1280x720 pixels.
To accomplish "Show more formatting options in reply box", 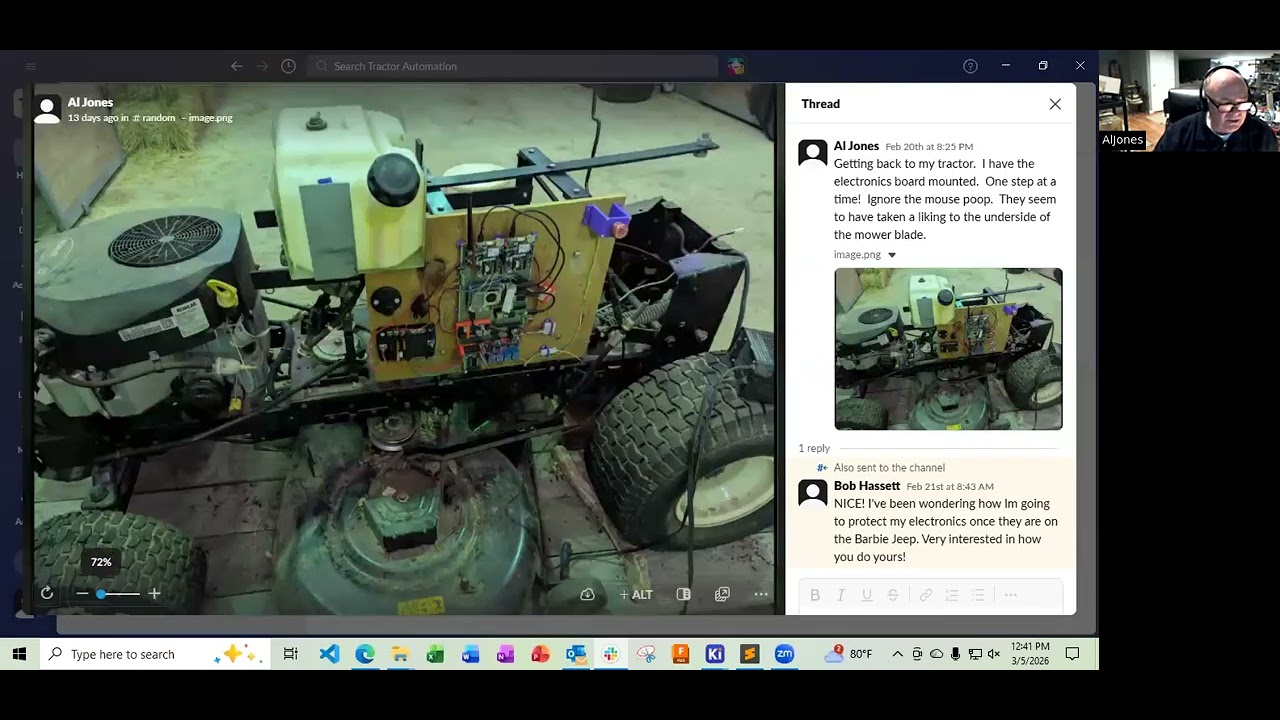I will tap(1011, 595).
